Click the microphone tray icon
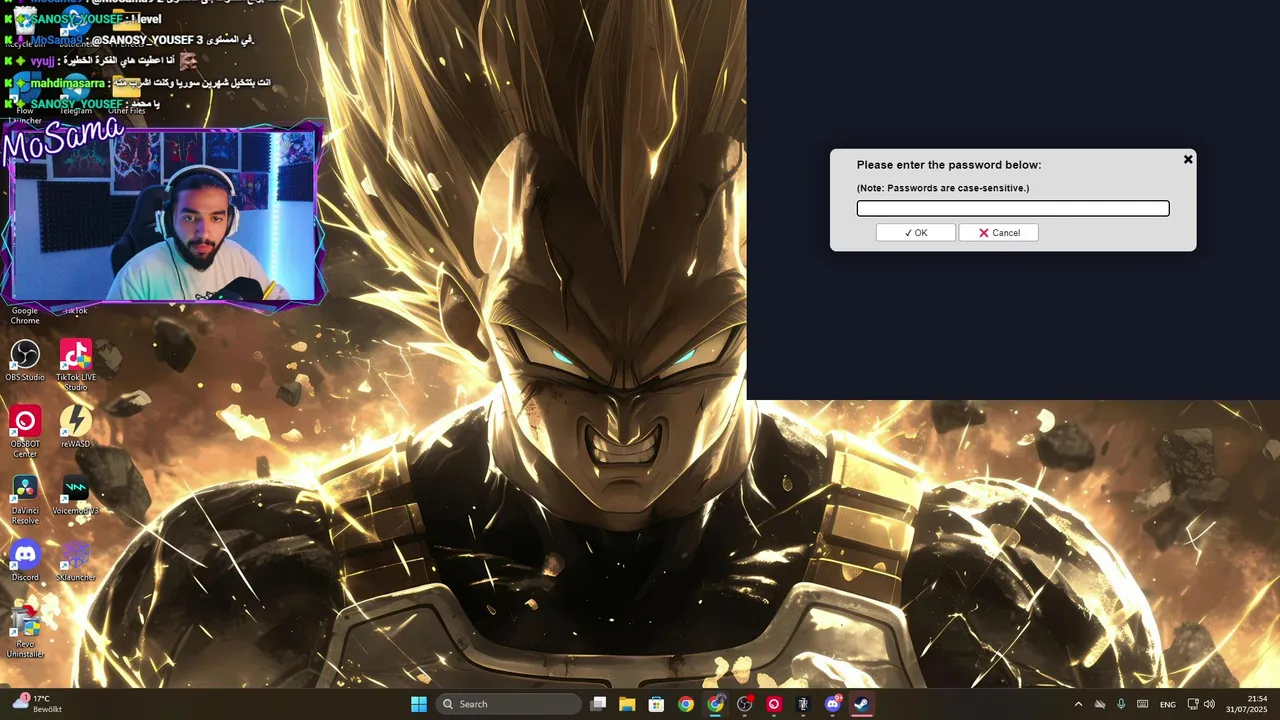 point(1121,704)
